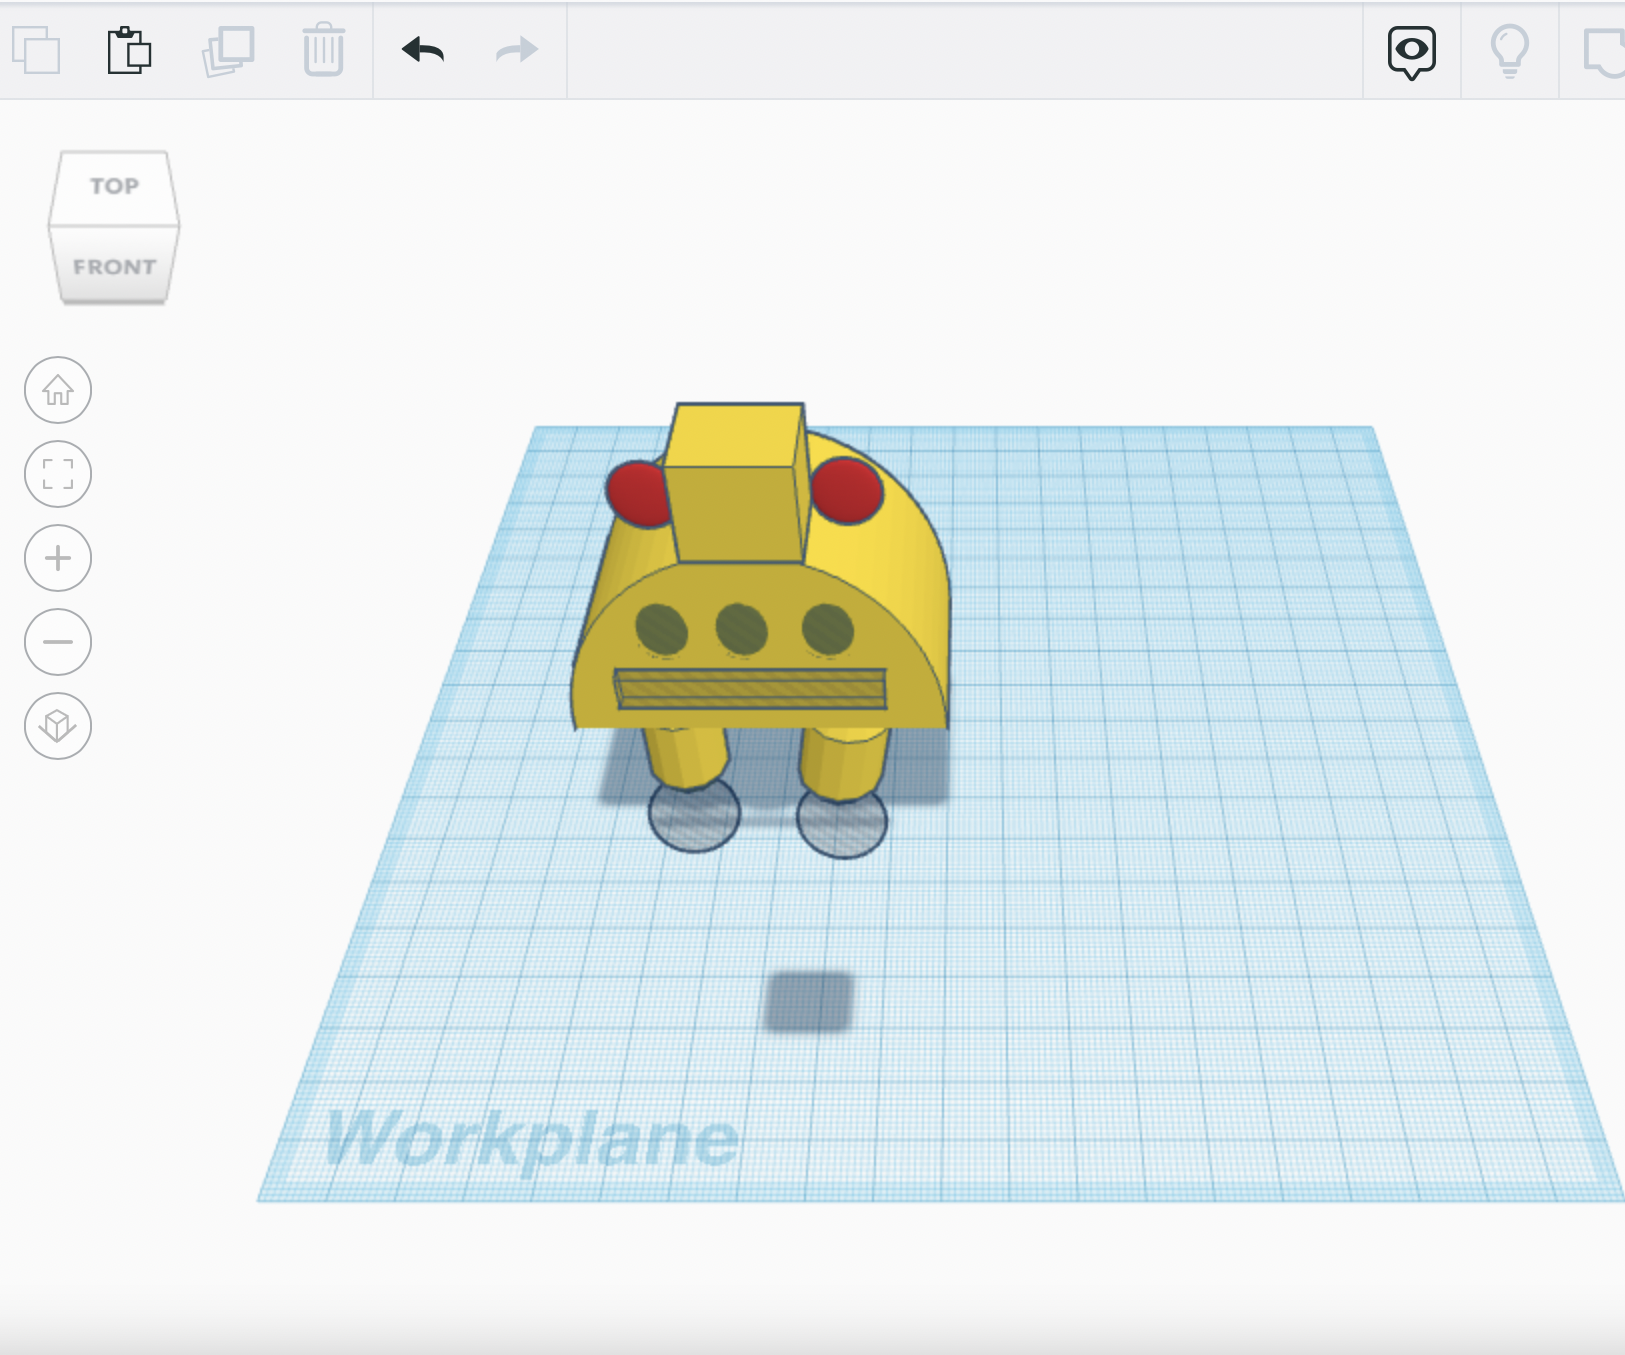Click FRONT on the view cube
The height and width of the screenshot is (1355, 1625).
pos(113,265)
